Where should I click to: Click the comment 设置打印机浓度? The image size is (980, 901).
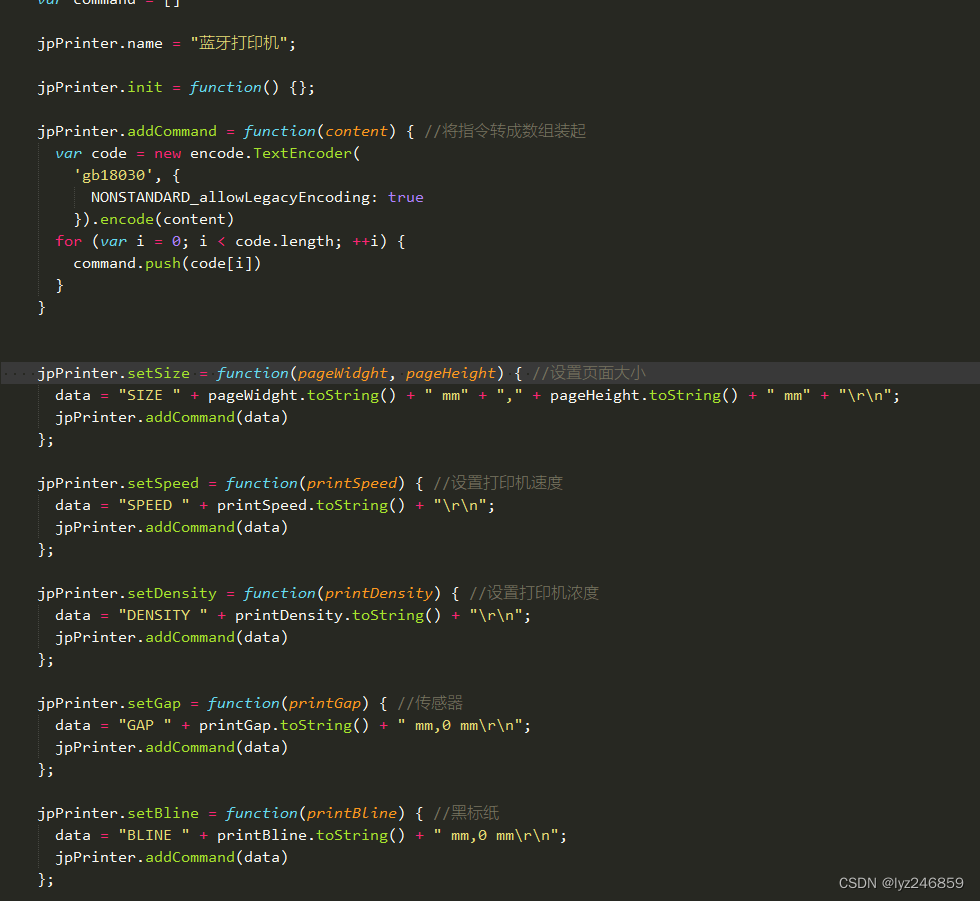[534, 593]
